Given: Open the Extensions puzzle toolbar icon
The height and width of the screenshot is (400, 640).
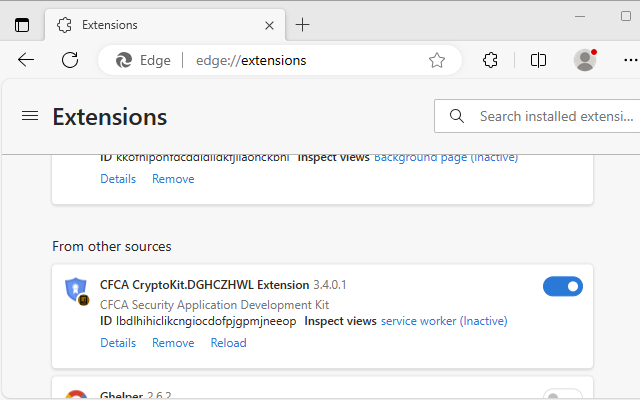Looking at the screenshot, I should [490, 60].
